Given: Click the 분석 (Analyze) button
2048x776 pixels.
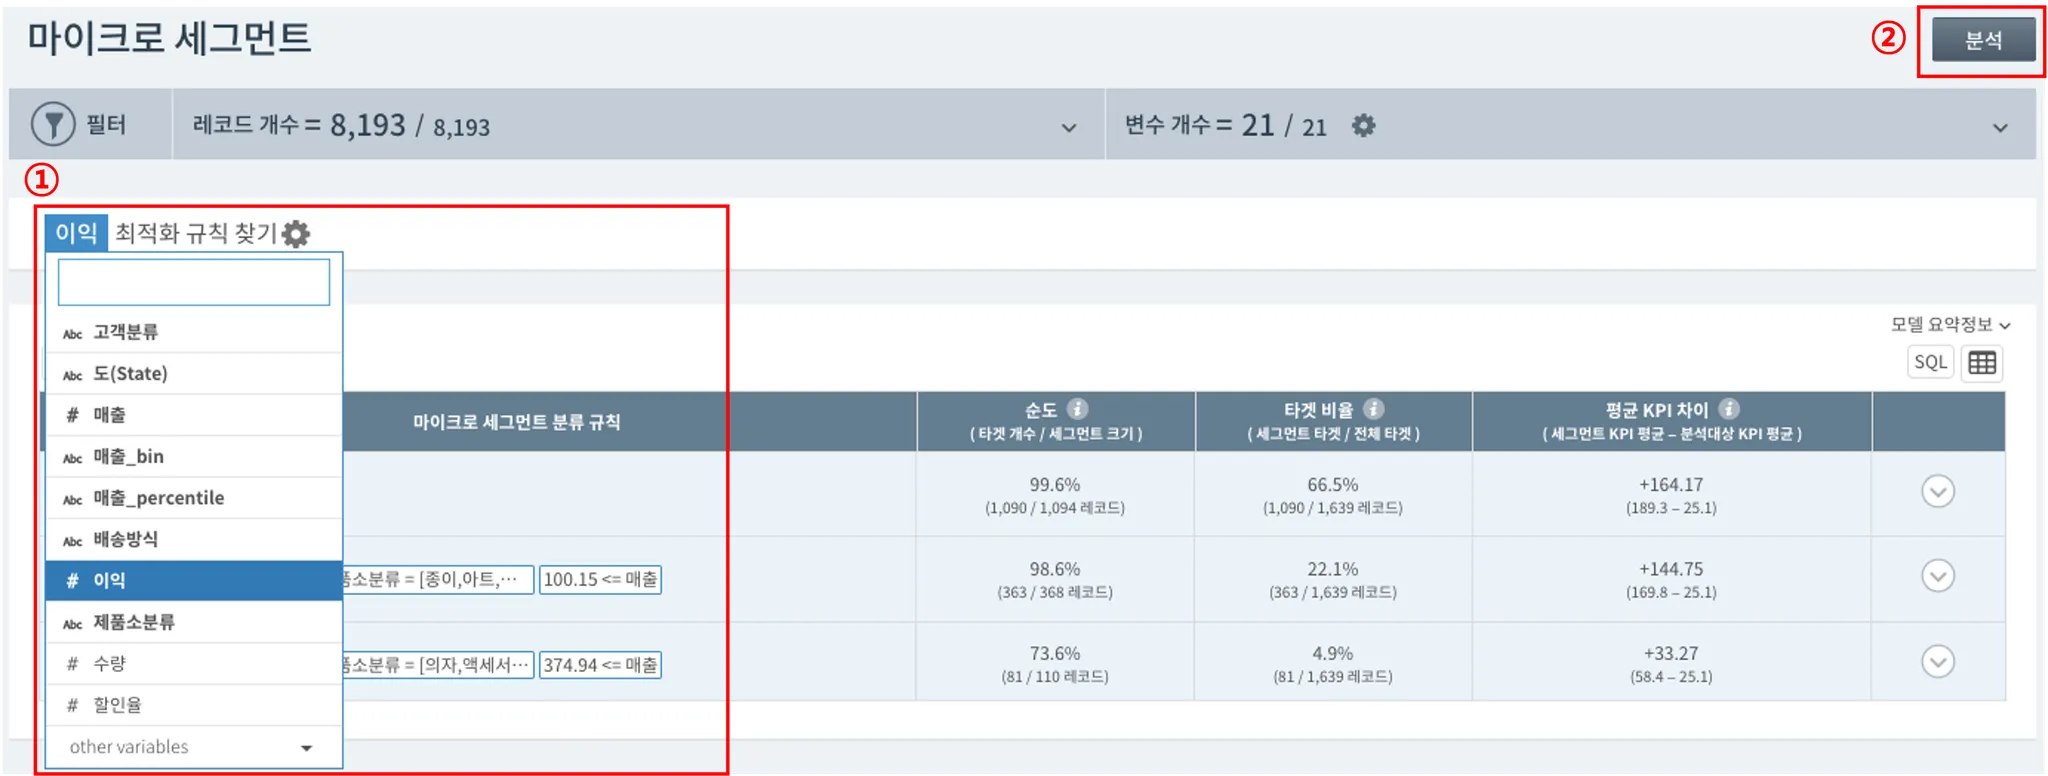Looking at the screenshot, I should (x=1982, y=40).
